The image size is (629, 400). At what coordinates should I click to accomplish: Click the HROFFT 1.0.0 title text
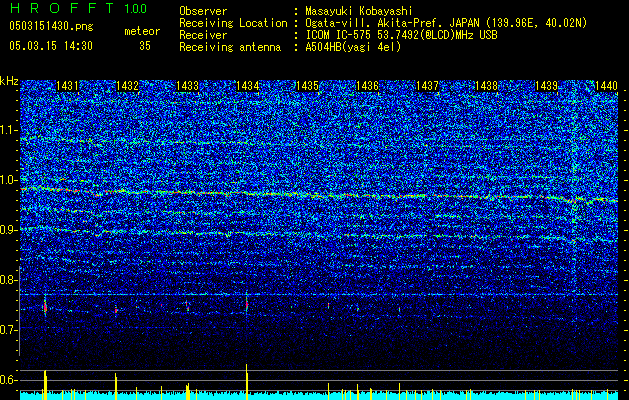(79, 8)
